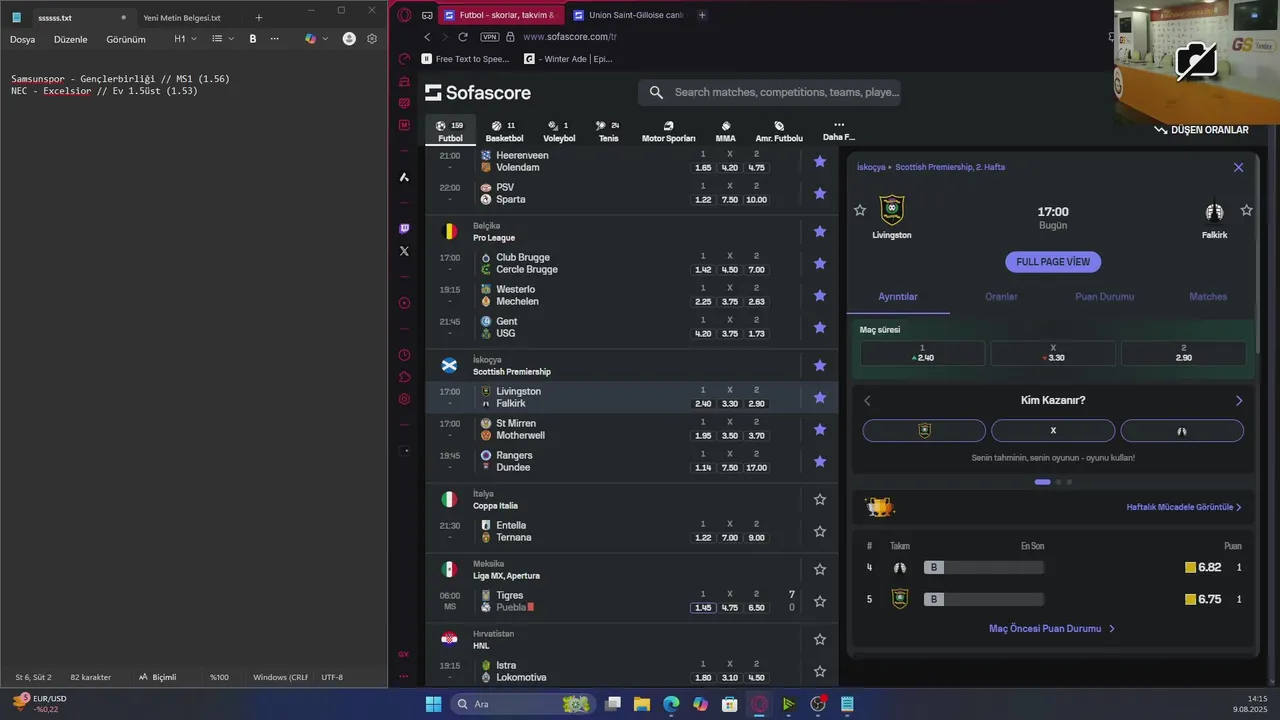Open Opera sidebar settings gear
Screen dimensions: 1280x720
tap(404, 399)
